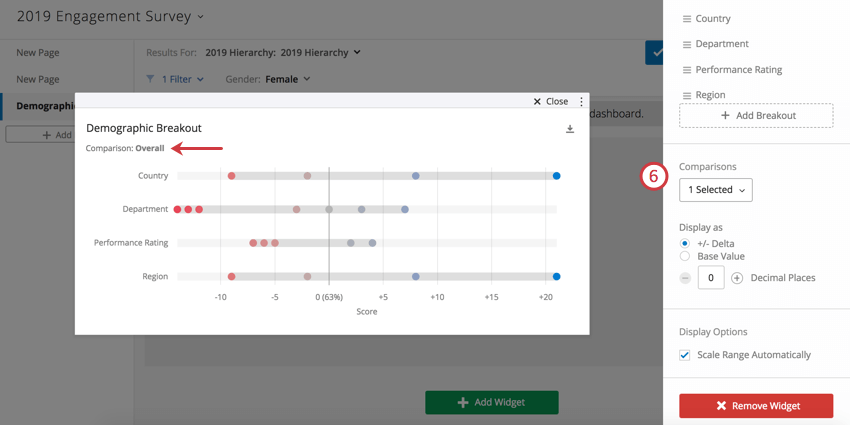Click the +20 axis tick label

(545, 298)
